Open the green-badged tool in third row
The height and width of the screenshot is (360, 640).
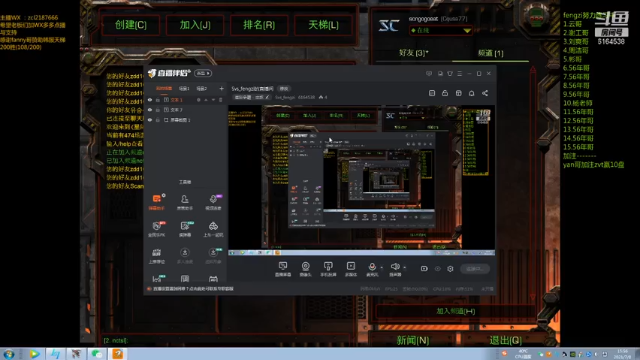[x=213, y=256]
